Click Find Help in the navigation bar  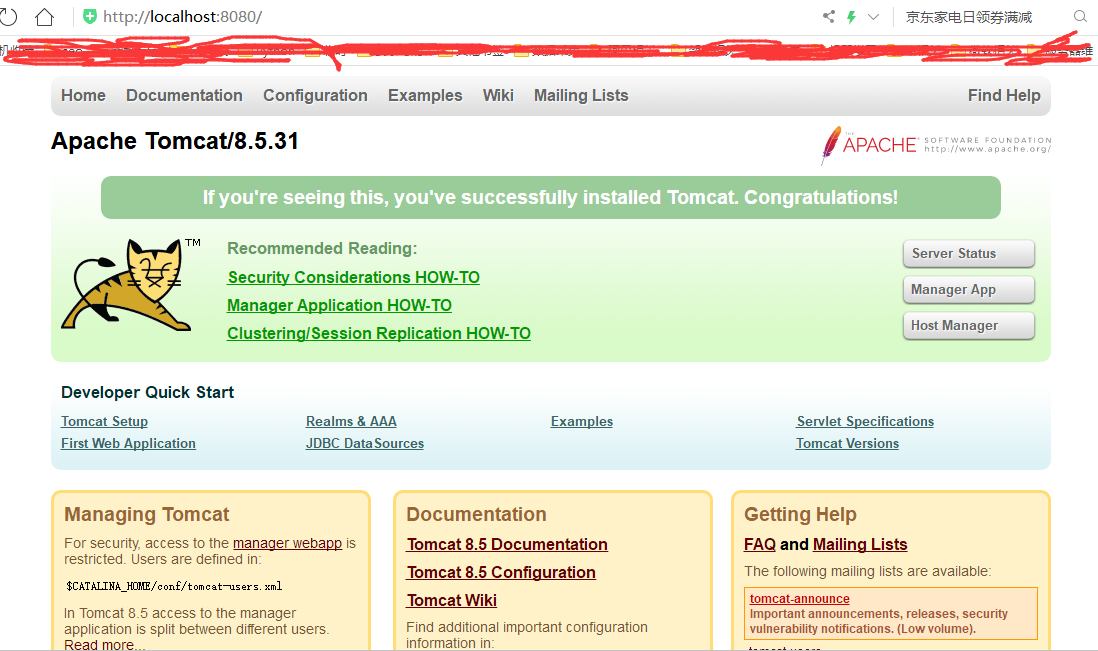tap(1004, 95)
